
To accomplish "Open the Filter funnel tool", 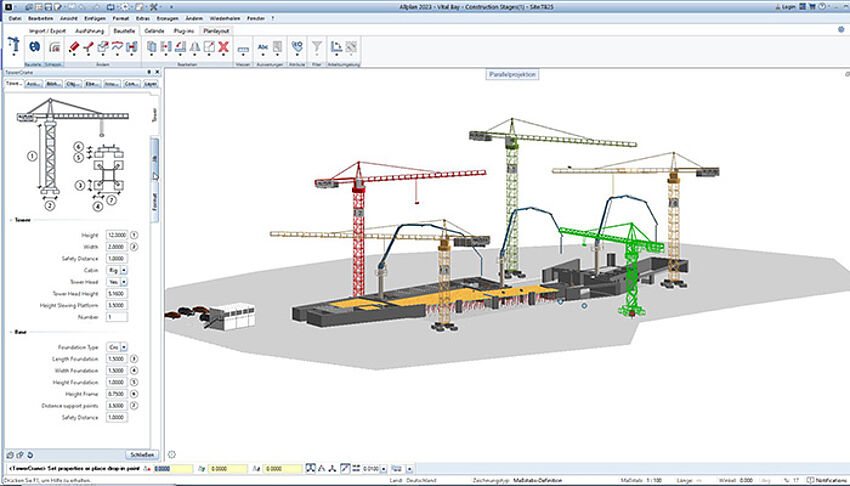I will (x=316, y=47).
